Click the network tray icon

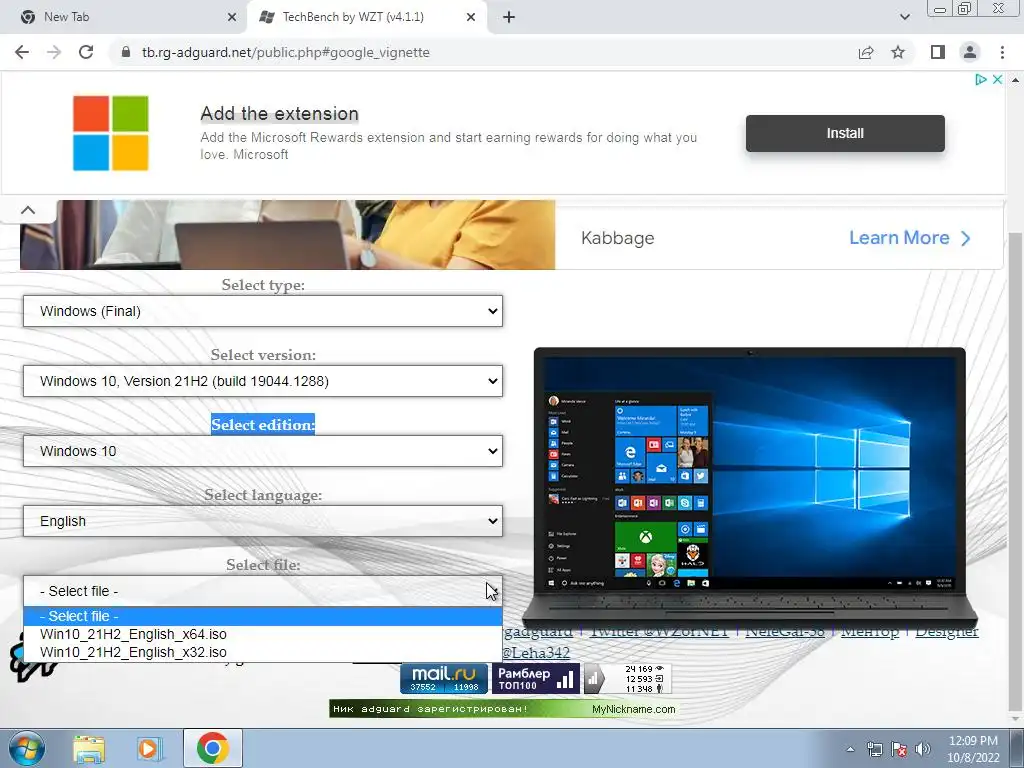click(874, 749)
